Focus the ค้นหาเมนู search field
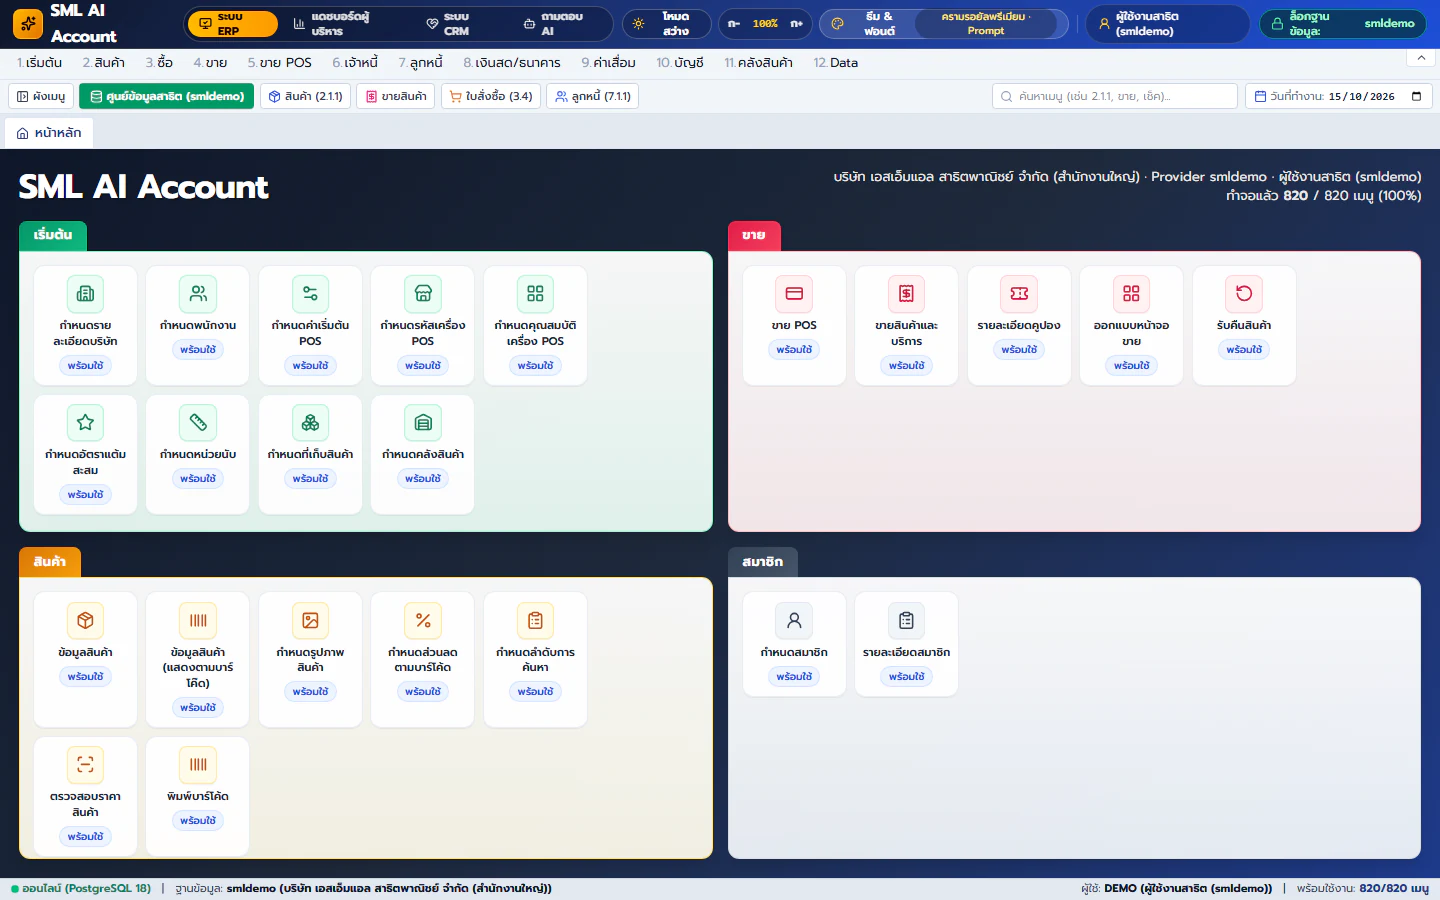Viewport: 1440px width, 900px height. point(1115,96)
